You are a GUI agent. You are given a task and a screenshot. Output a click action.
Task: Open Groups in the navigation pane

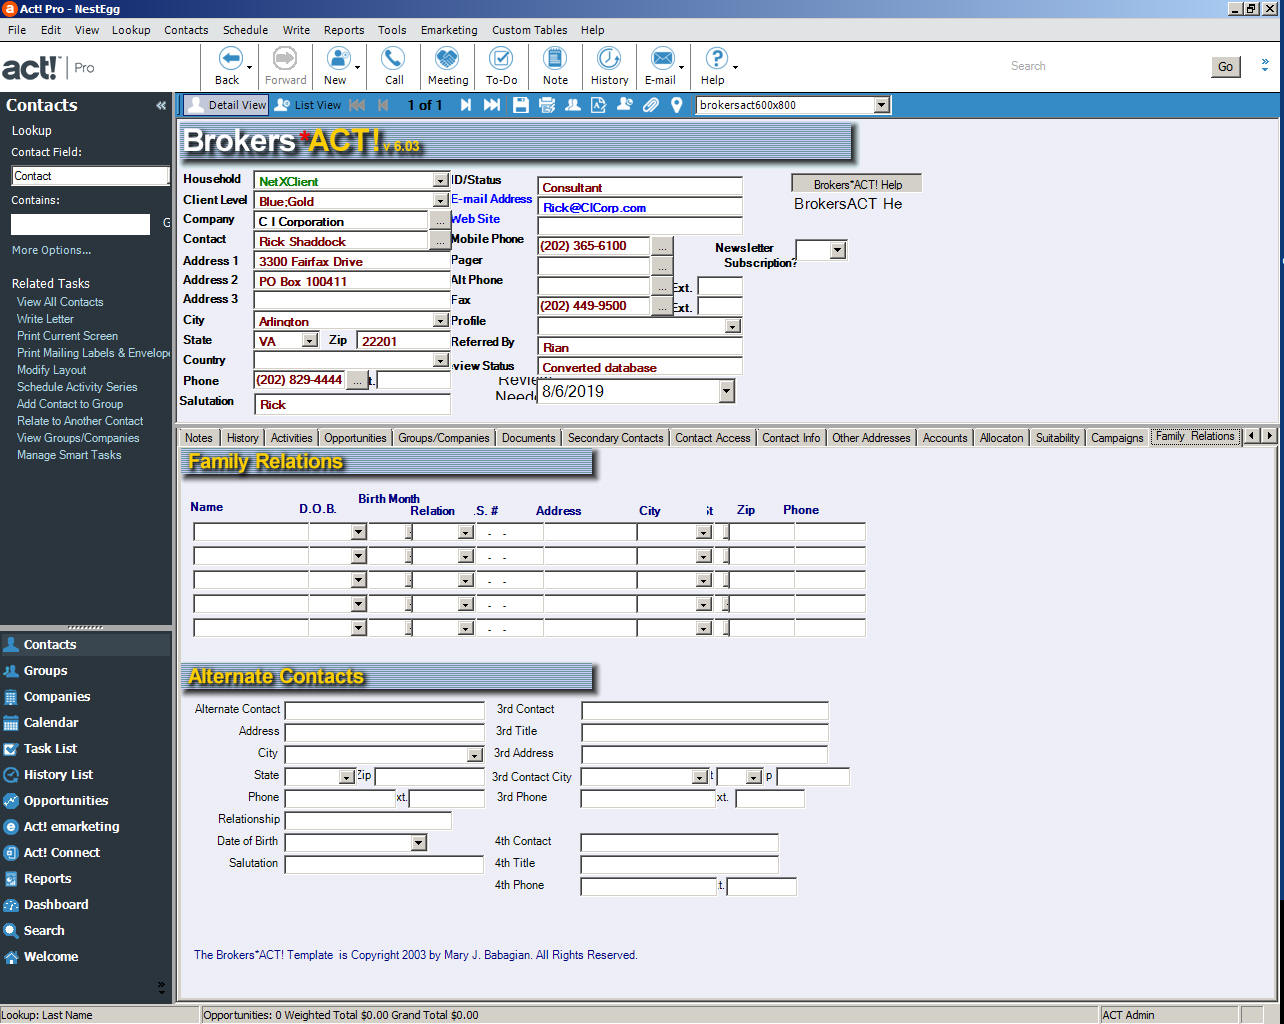tap(45, 671)
